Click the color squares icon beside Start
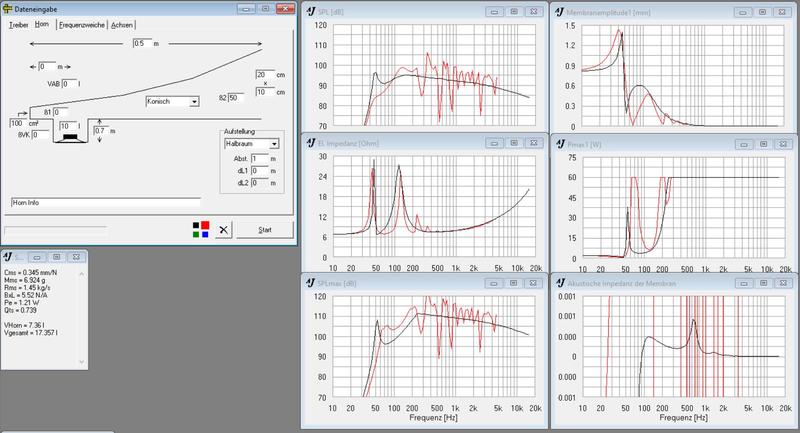The image size is (800, 433). [201, 228]
